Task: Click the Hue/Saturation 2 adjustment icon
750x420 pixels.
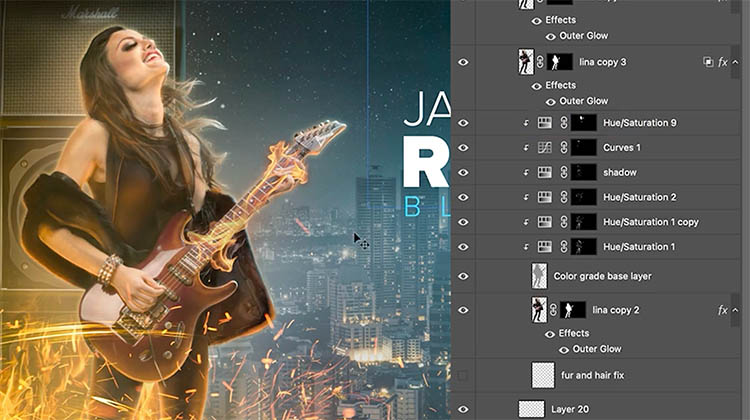Action: click(545, 197)
